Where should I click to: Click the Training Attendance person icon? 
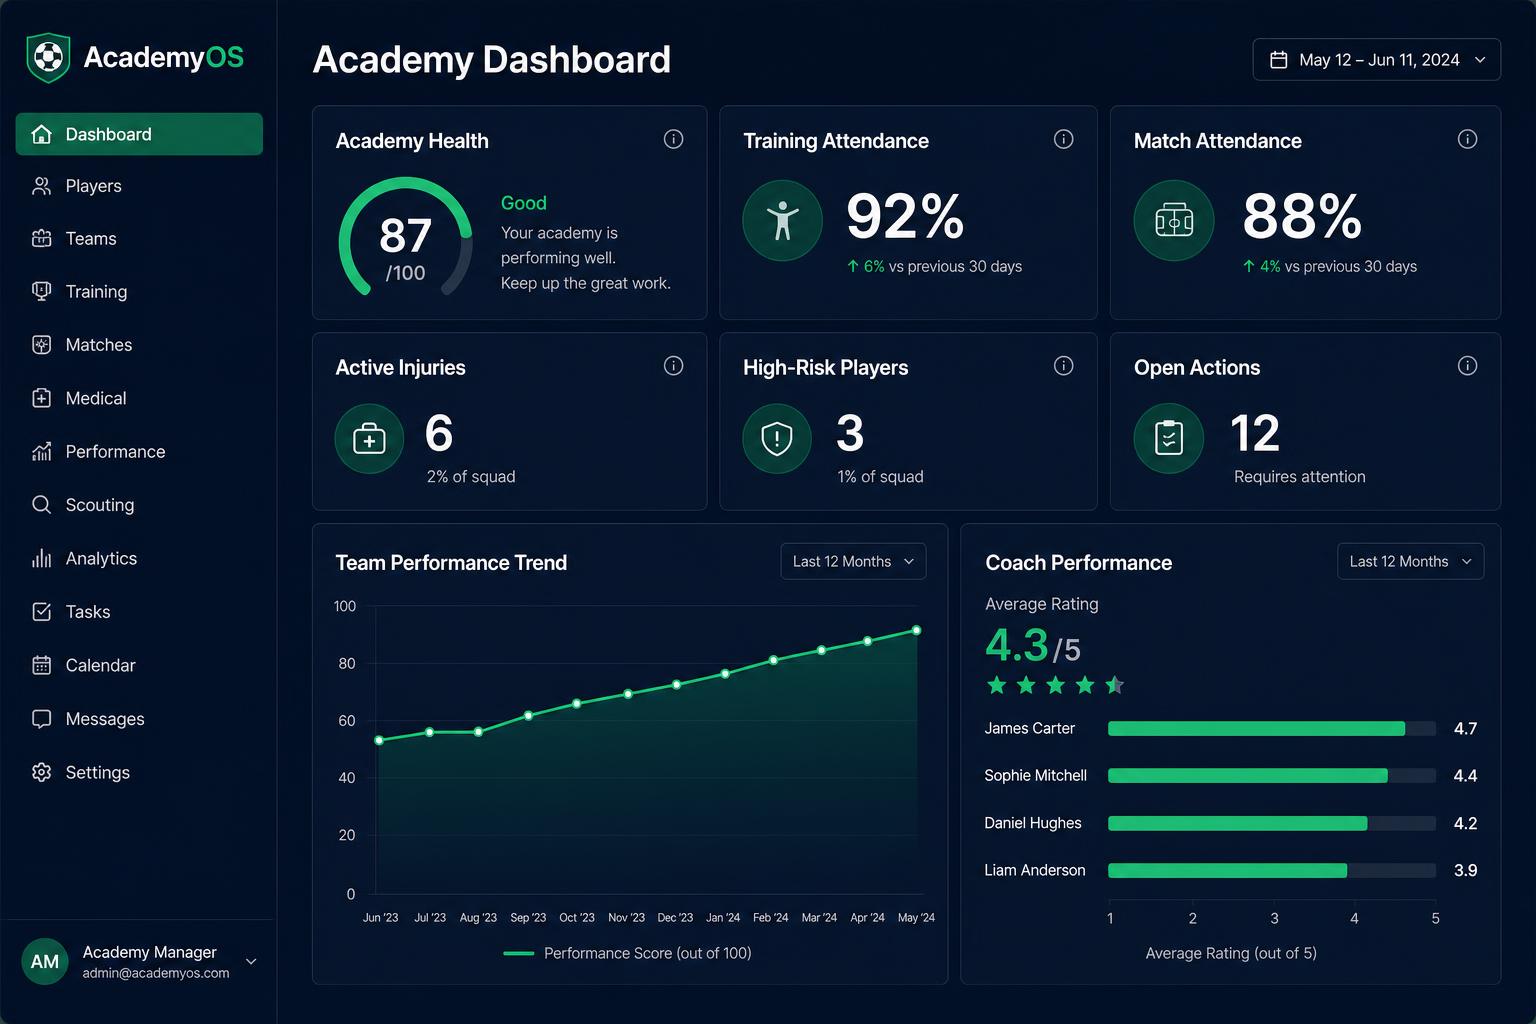782,220
